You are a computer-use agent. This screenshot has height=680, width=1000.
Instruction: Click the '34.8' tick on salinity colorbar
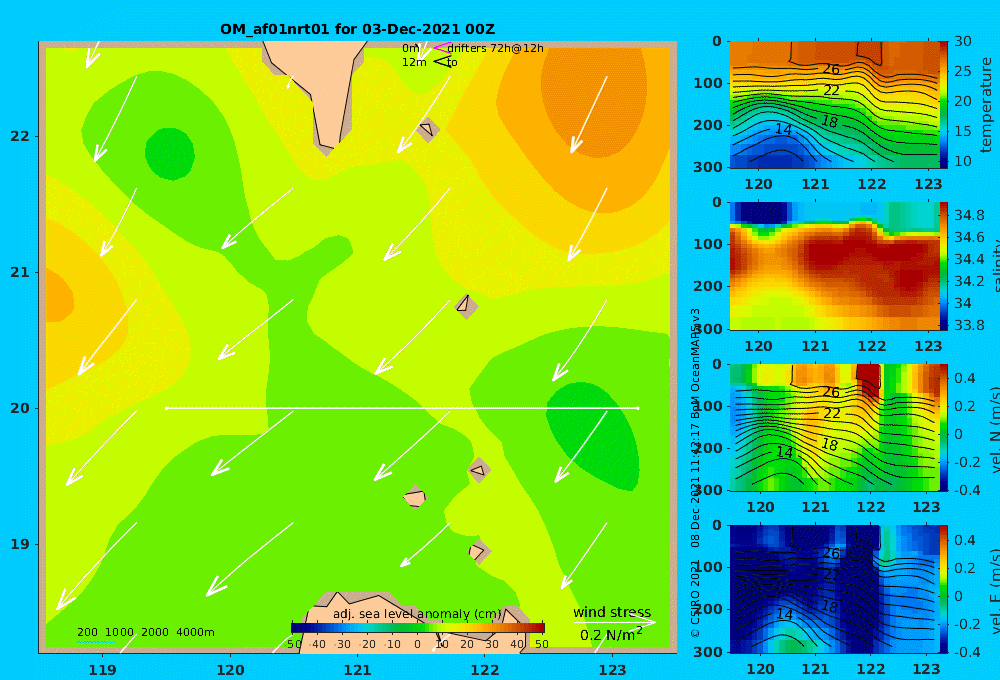pyautogui.click(x=969, y=214)
